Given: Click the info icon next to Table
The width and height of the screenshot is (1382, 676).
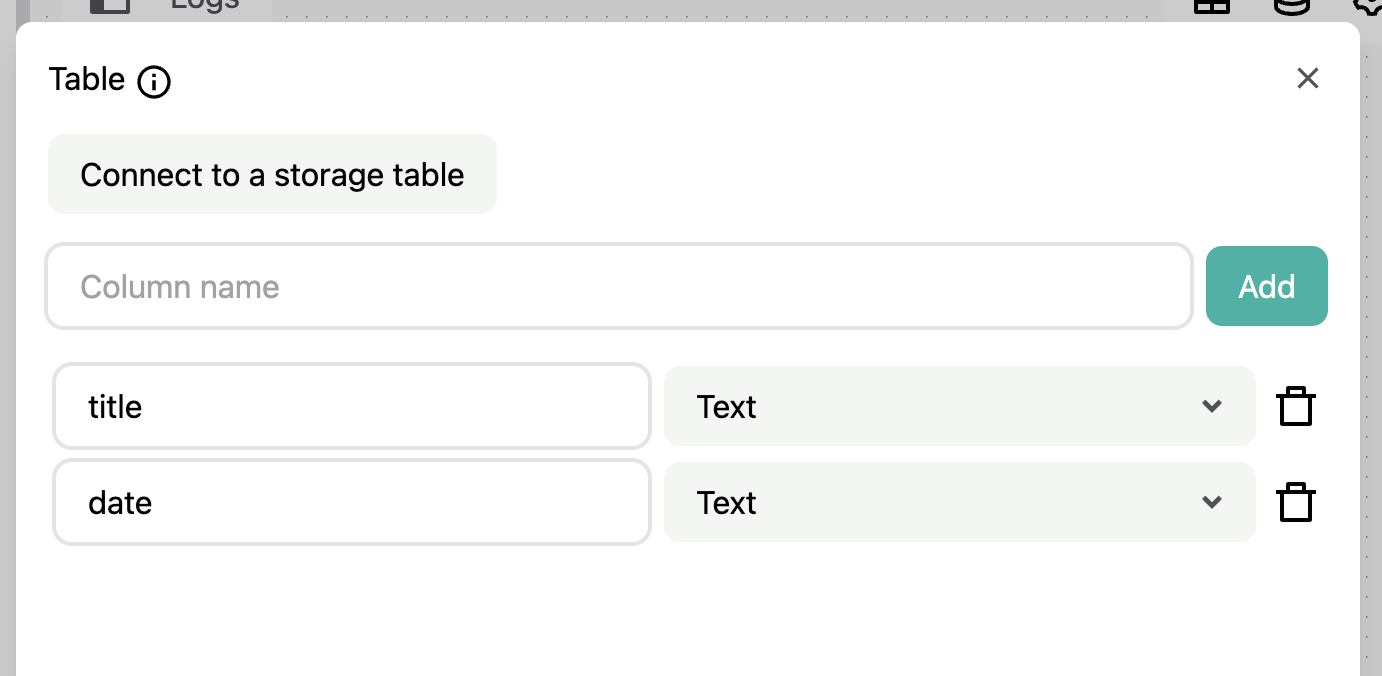Looking at the screenshot, I should pyautogui.click(x=154, y=81).
